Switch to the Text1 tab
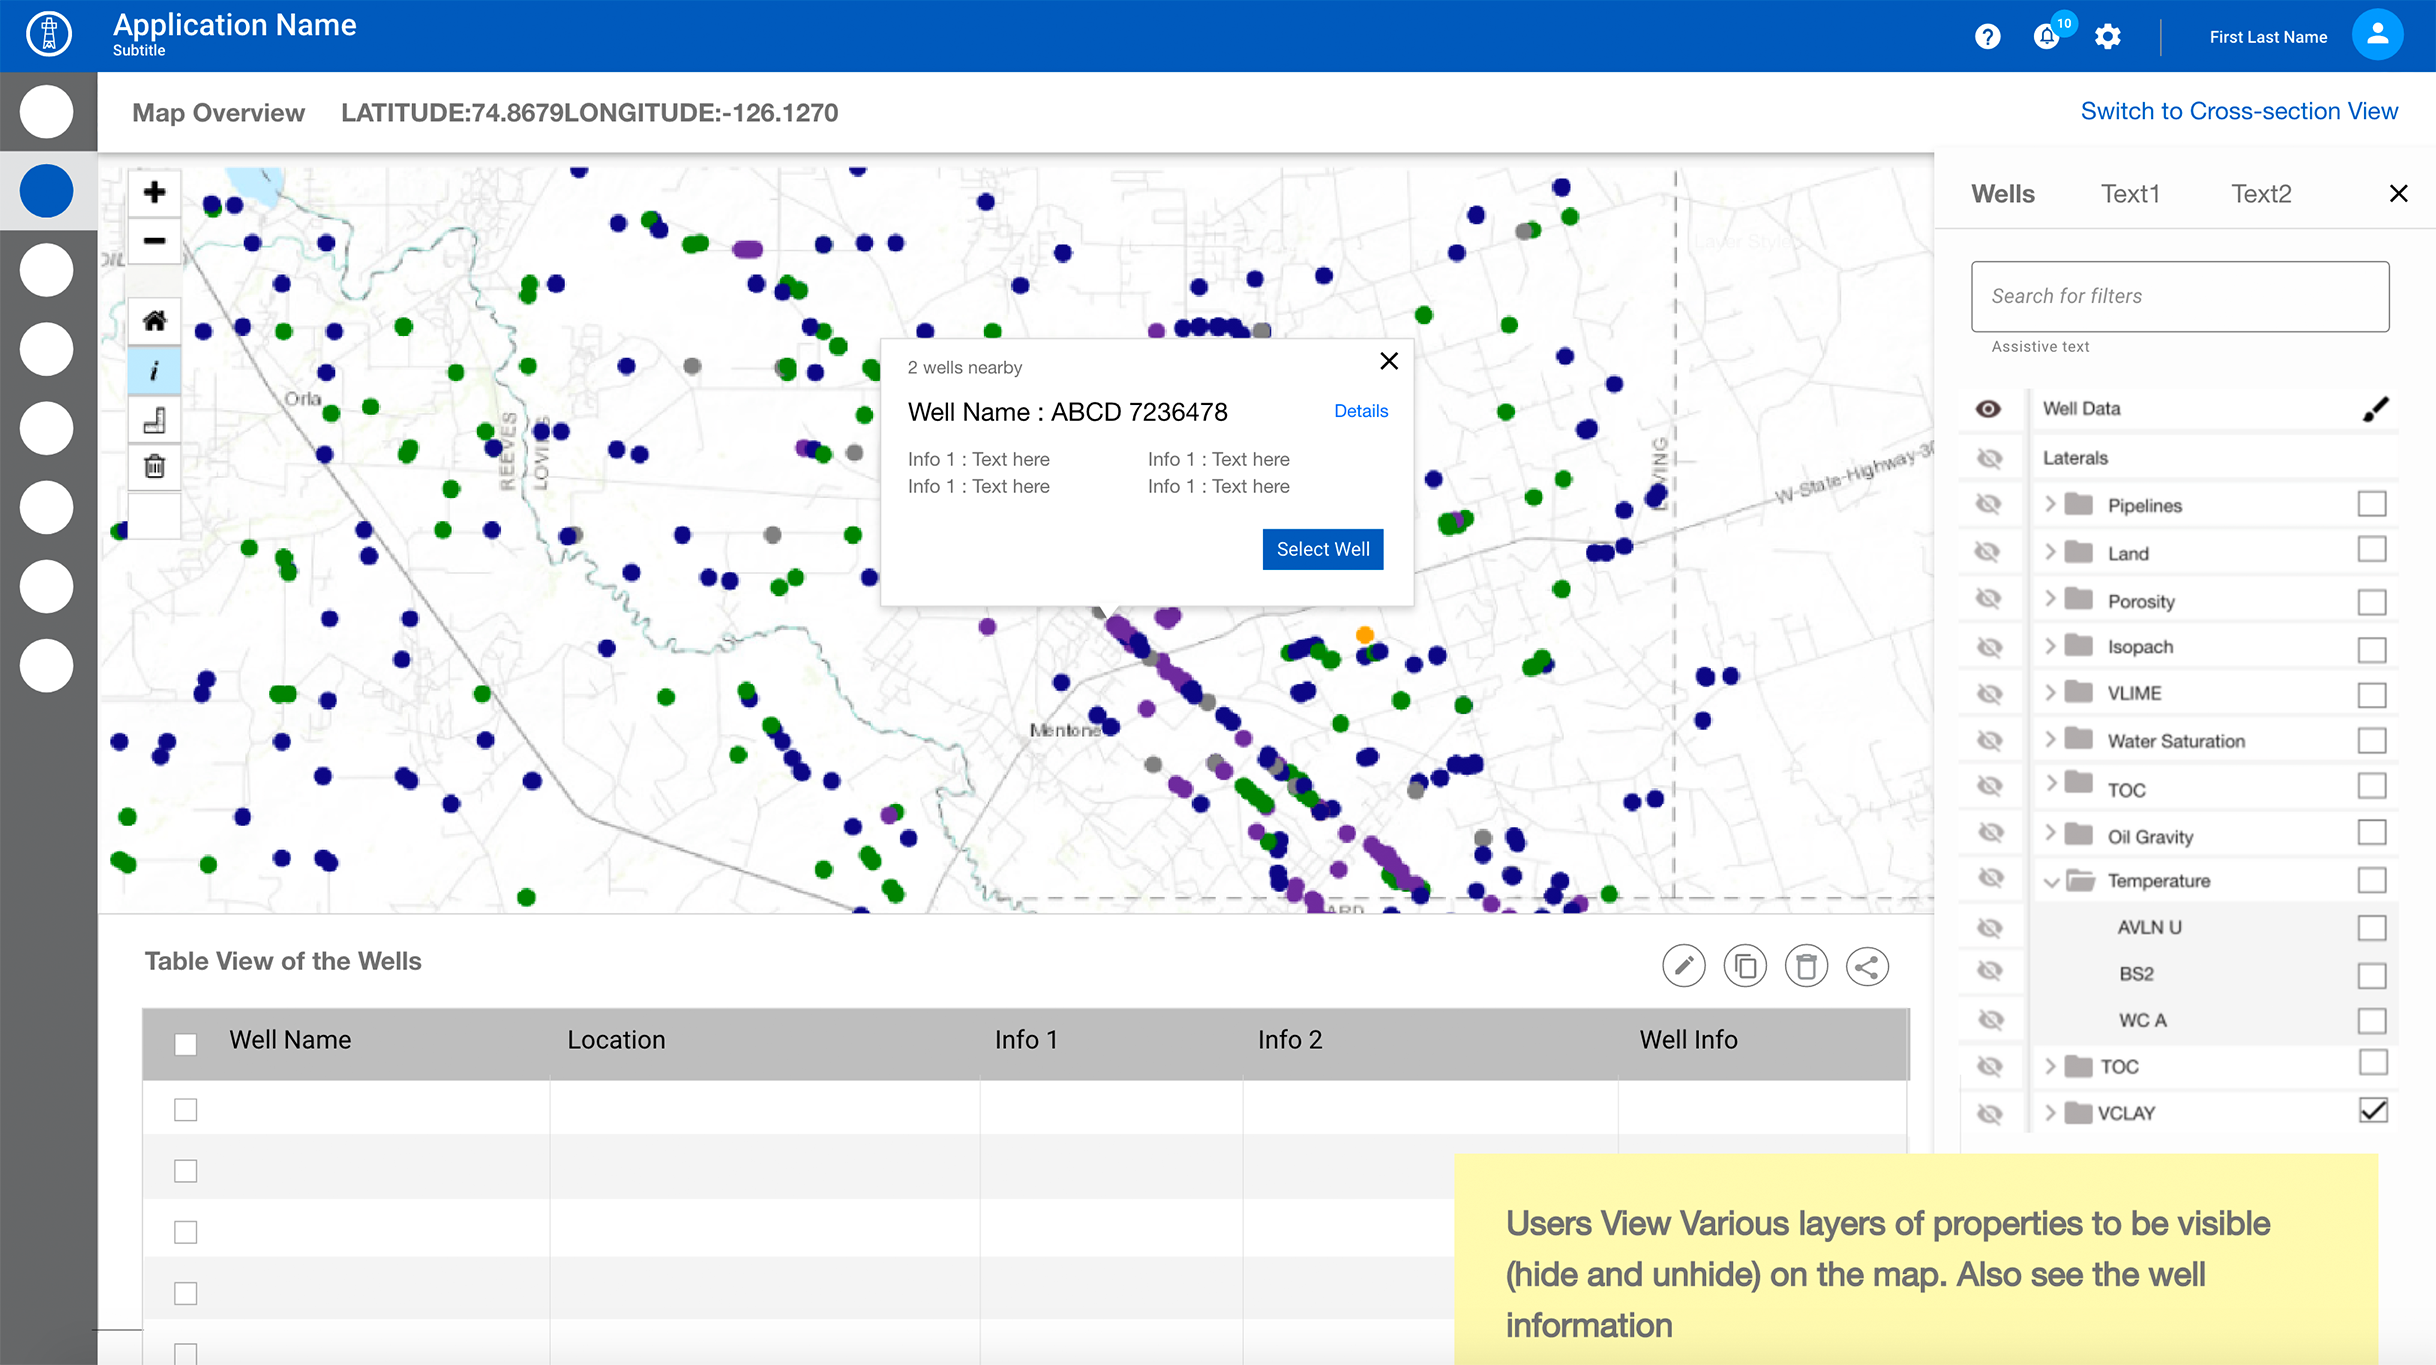The height and width of the screenshot is (1365, 2436). pos(2130,194)
